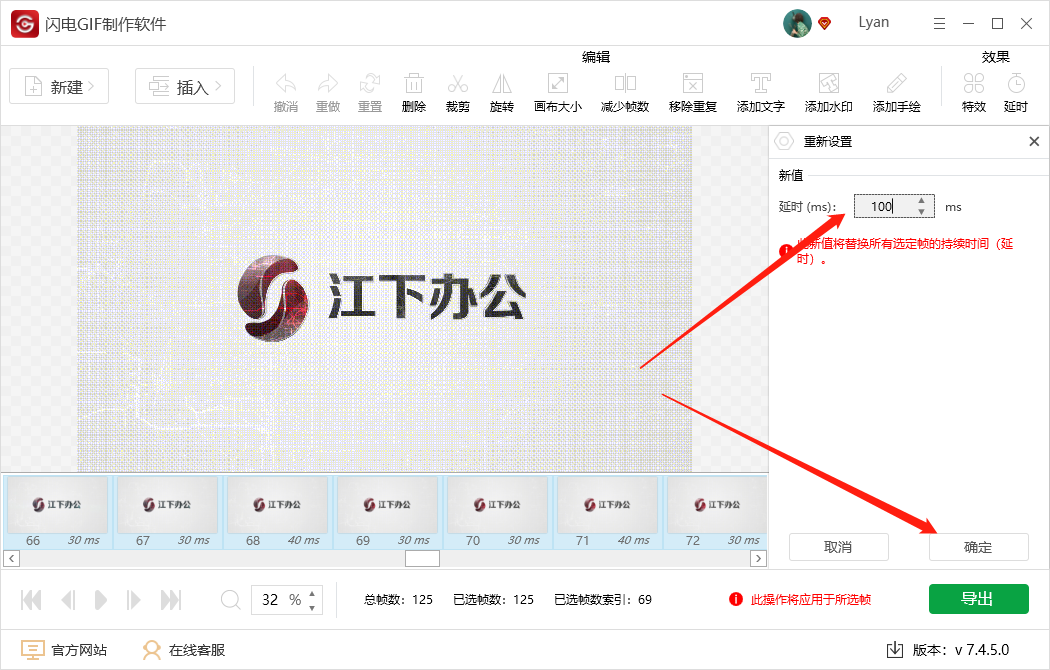Increase delay value with up arrow
The image size is (1050, 670).
click(x=921, y=200)
